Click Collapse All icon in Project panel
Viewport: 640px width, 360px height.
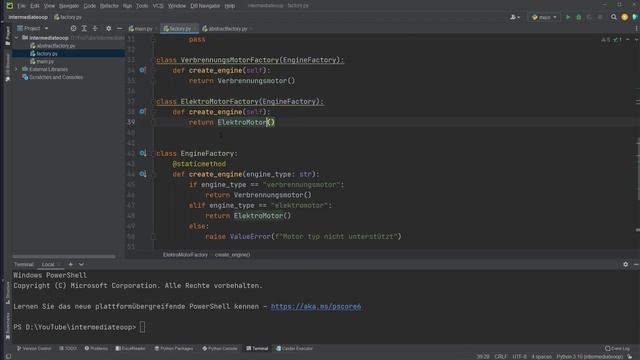coord(95,28)
